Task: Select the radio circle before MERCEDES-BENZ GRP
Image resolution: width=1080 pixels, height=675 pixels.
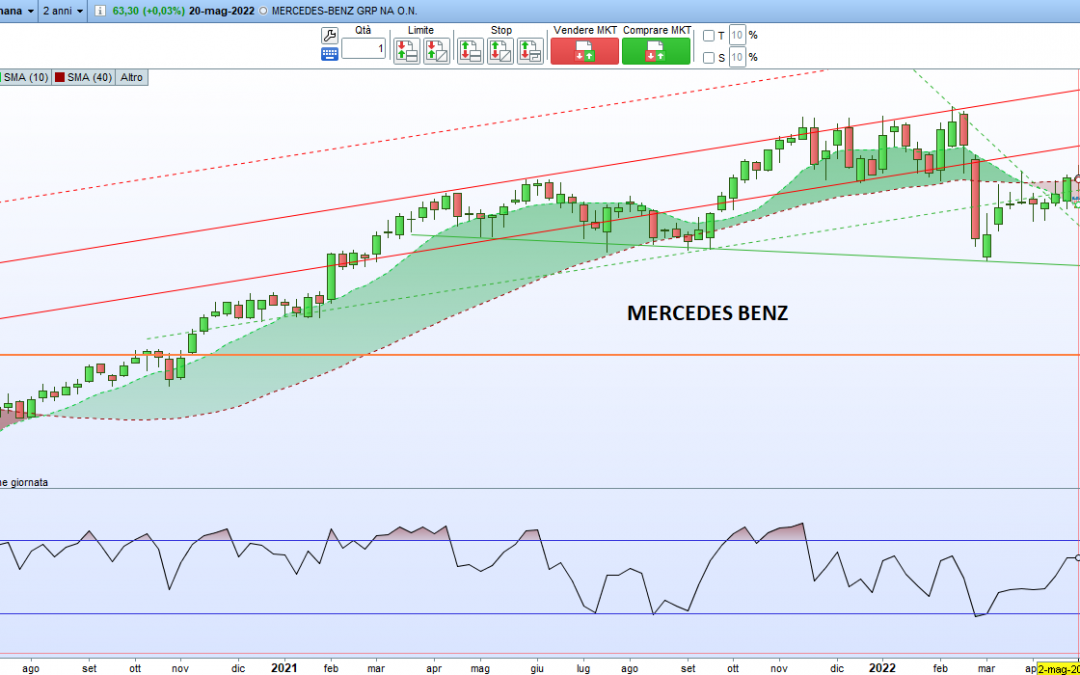Action: click(x=263, y=12)
